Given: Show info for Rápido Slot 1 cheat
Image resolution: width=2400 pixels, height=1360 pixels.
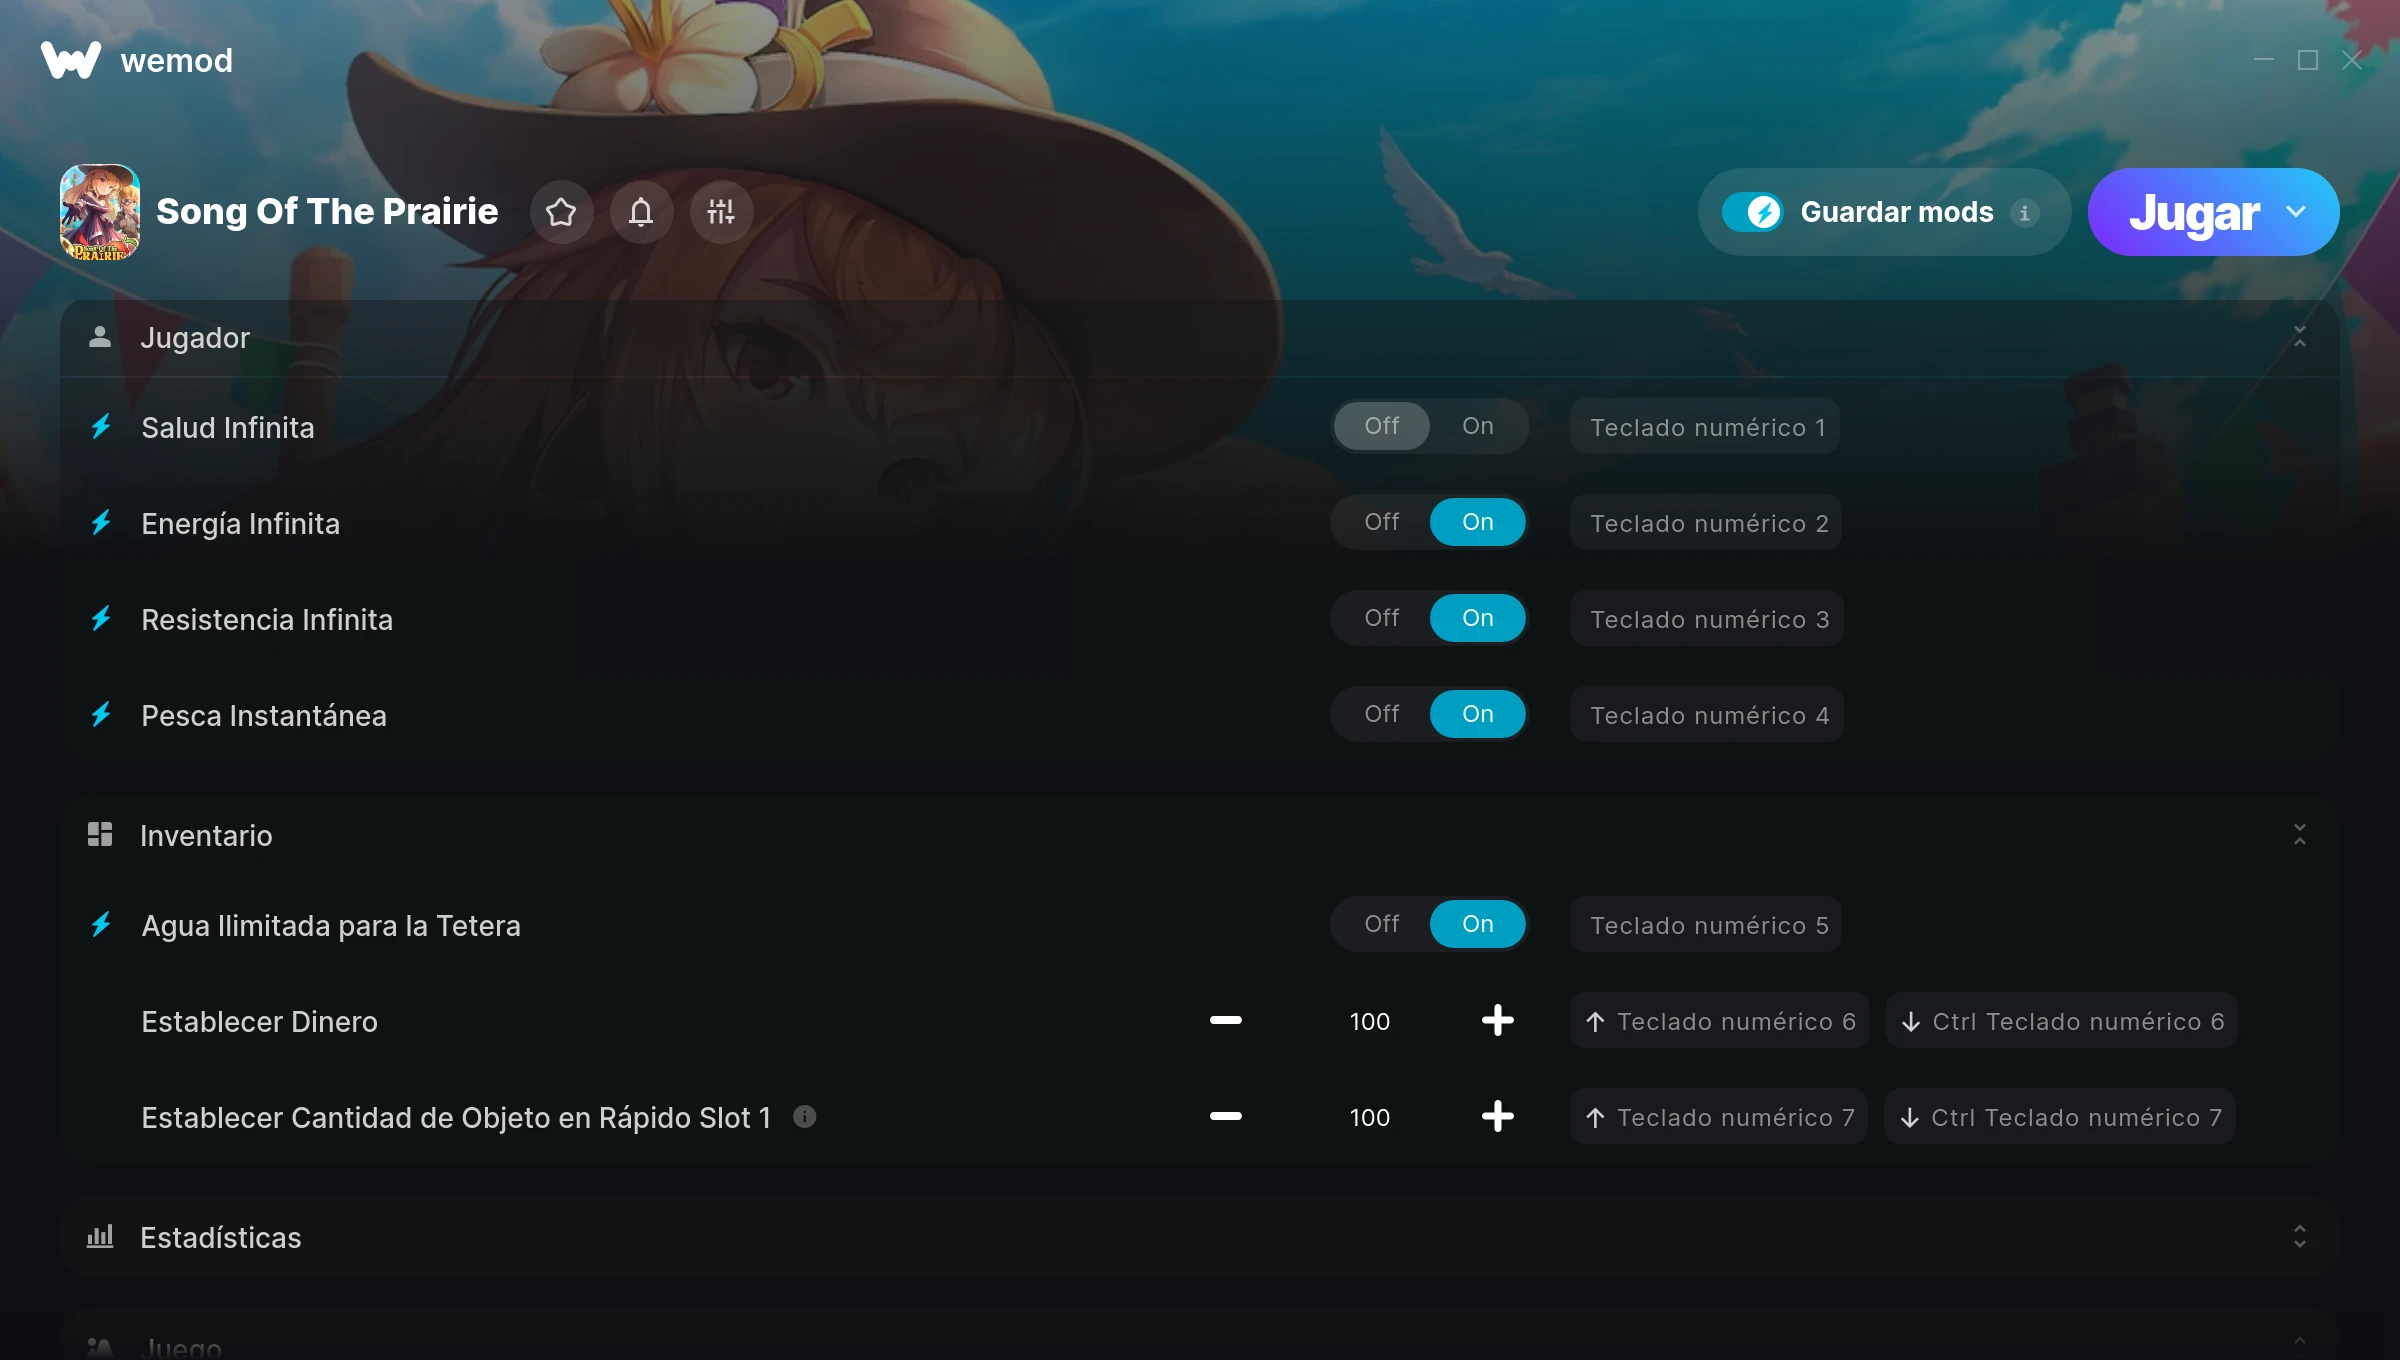Looking at the screenshot, I should 805,1116.
